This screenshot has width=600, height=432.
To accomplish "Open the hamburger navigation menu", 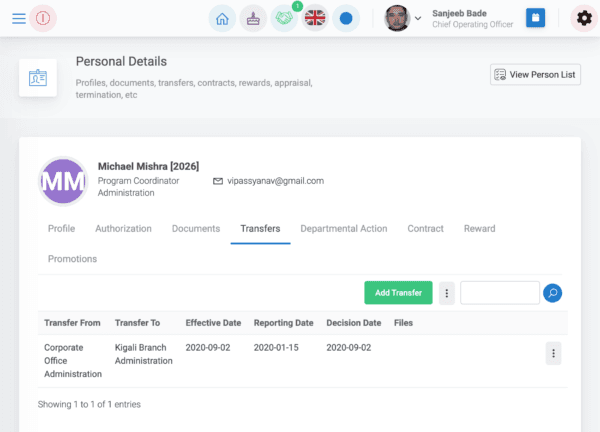I will tap(19, 18).
